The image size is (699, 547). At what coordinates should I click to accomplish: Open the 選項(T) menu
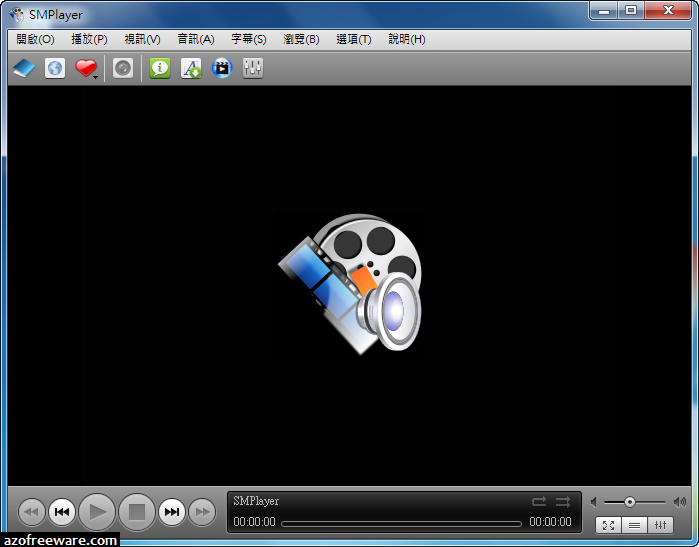tap(354, 39)
